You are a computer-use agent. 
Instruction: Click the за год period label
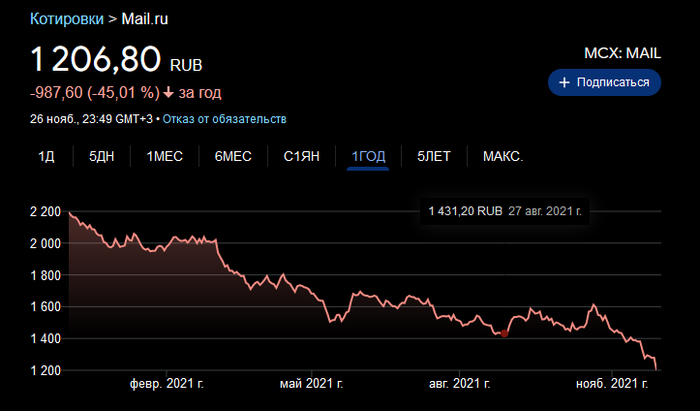coord(200,93)
